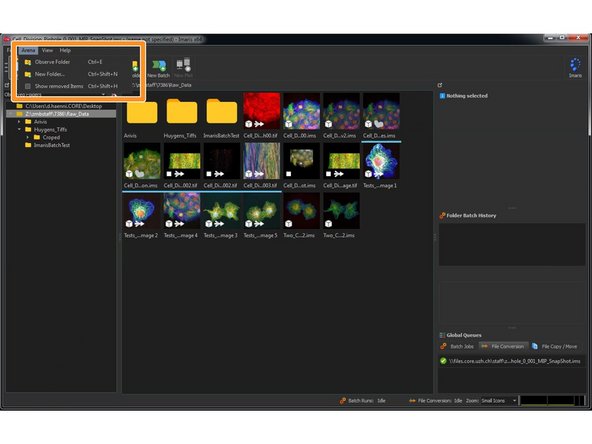The width and height of the screenshot is (592, 444).
Task: Select the Tests_...mage 5 thumbnail
Action: coord(262,211)
